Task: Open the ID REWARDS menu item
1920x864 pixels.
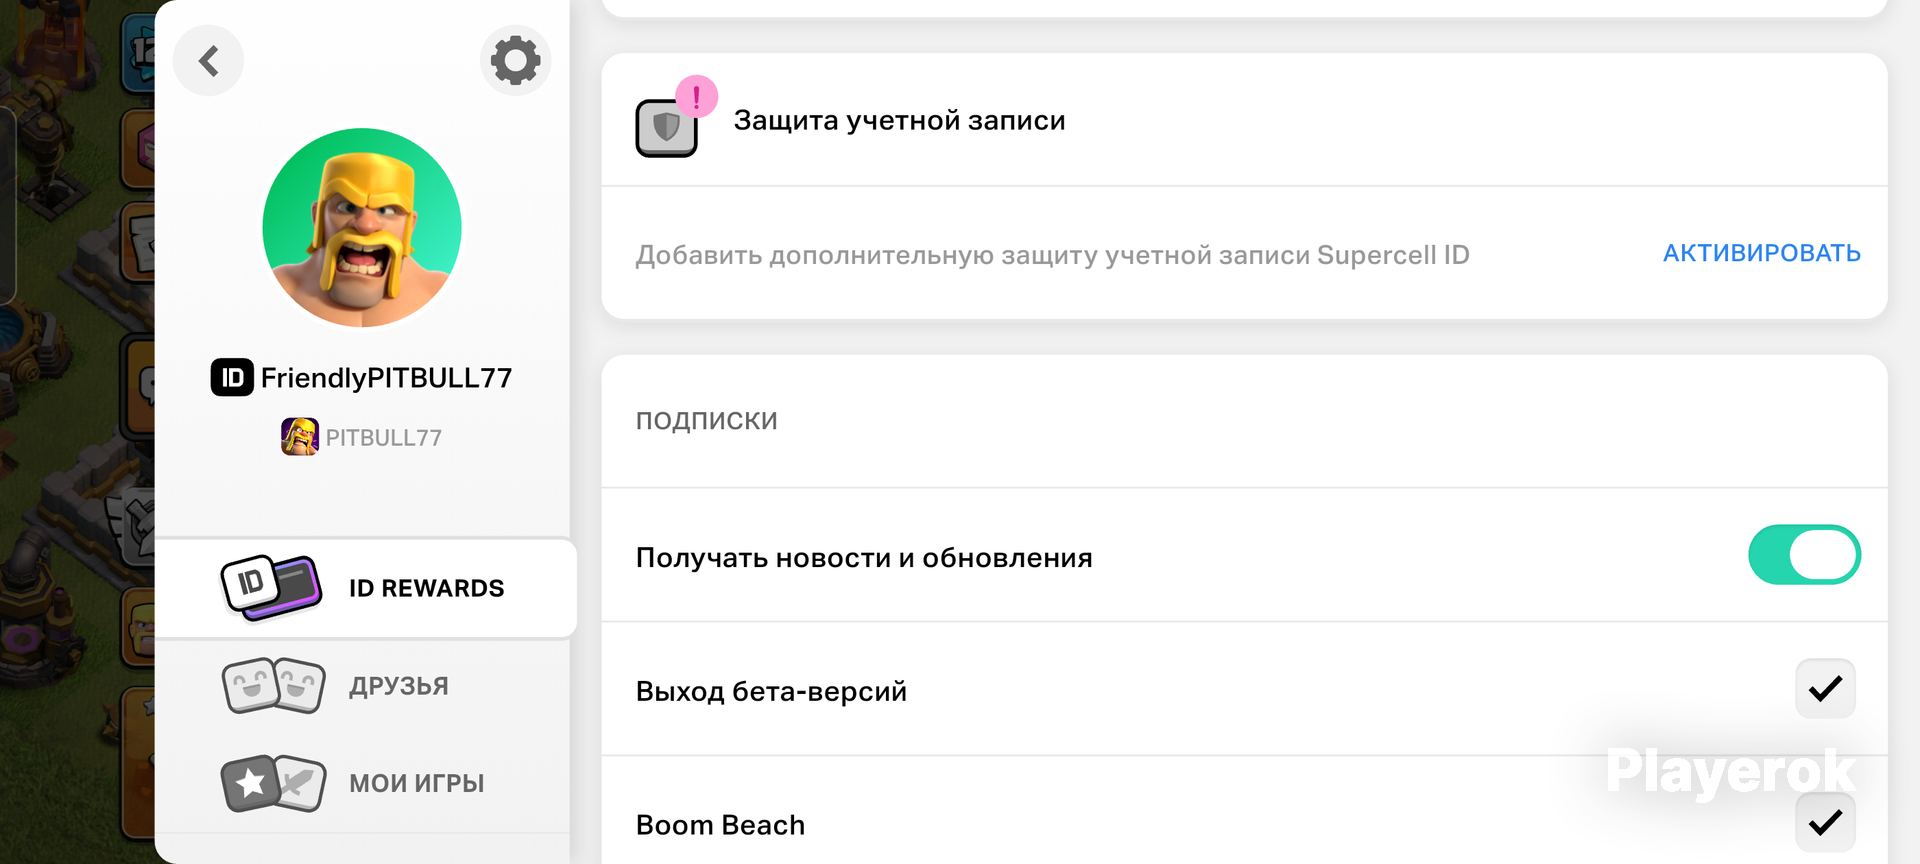Action: tap(366, 588)
